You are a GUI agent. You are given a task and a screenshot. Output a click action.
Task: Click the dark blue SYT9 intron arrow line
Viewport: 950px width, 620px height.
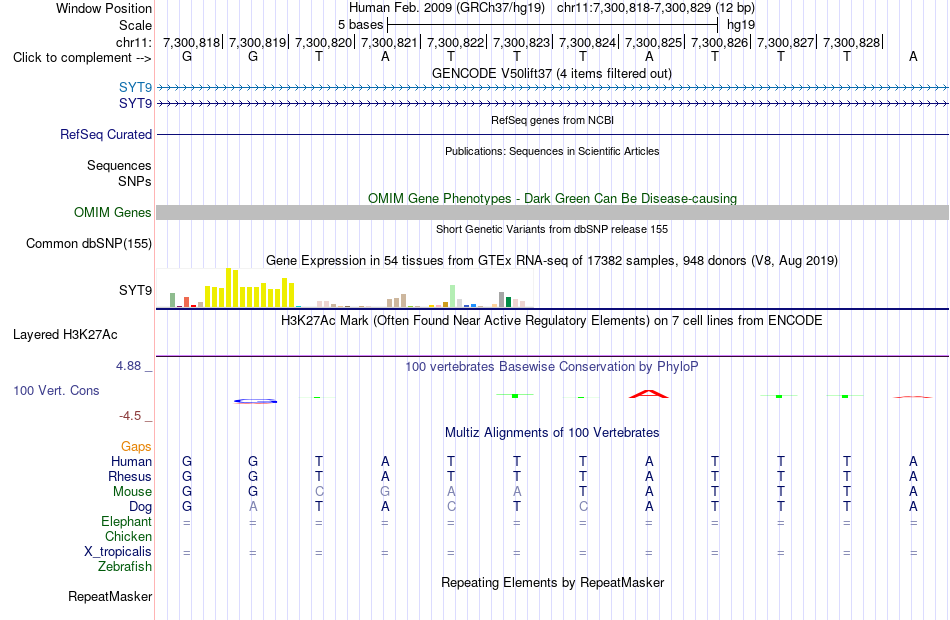tap(553, 104)
